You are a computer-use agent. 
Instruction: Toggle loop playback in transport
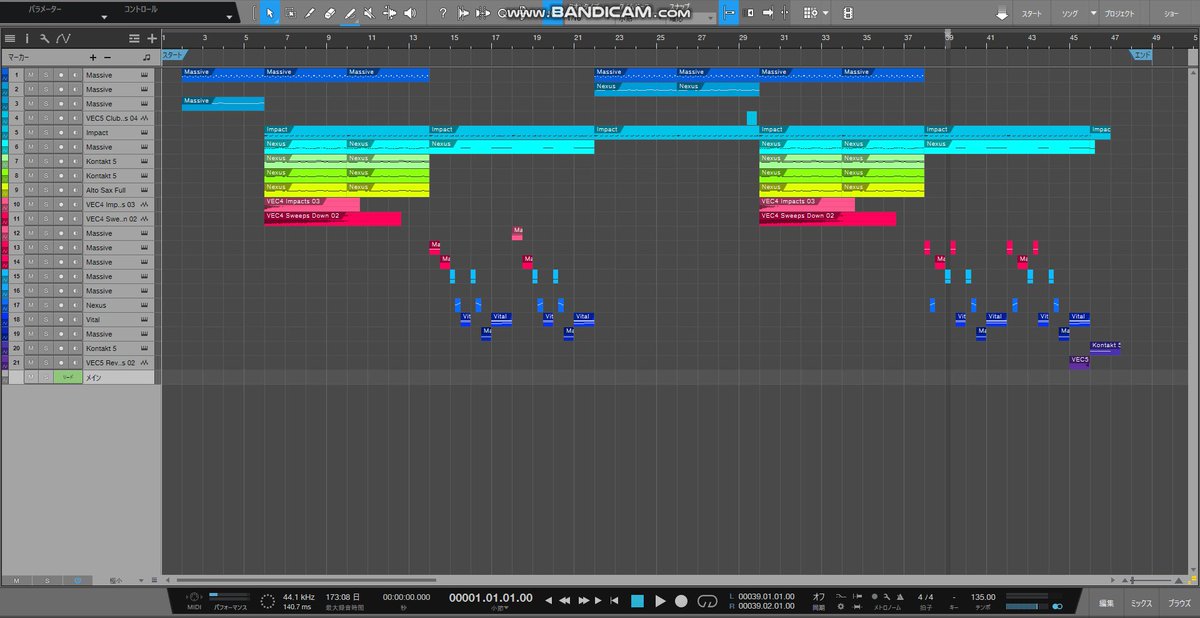(x=708, y=601)
